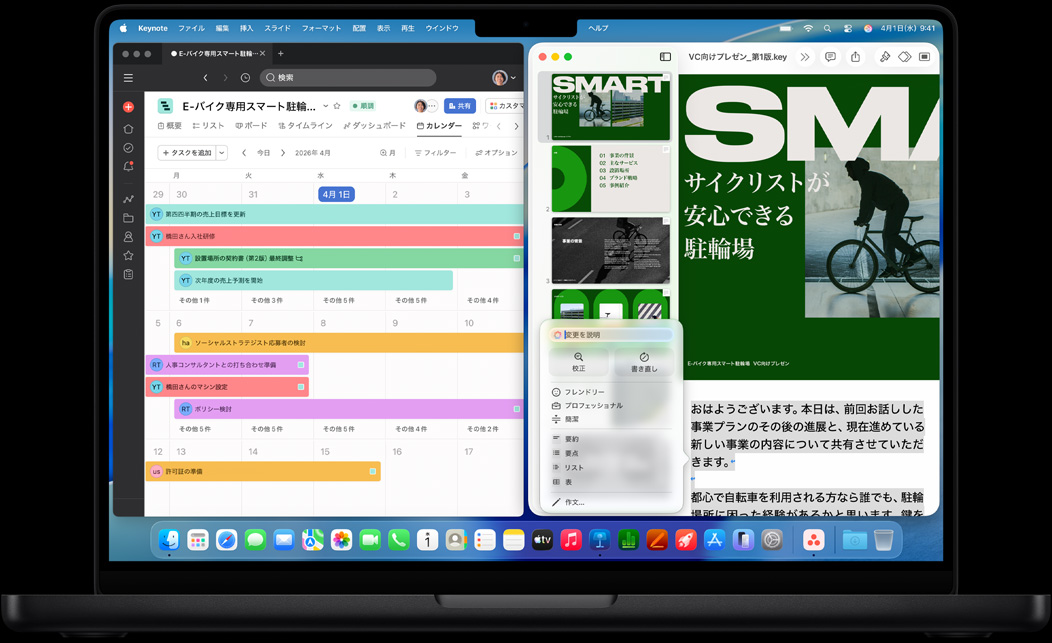
Task: Click the 共有 share button in Asana
Action: (460, 105)
